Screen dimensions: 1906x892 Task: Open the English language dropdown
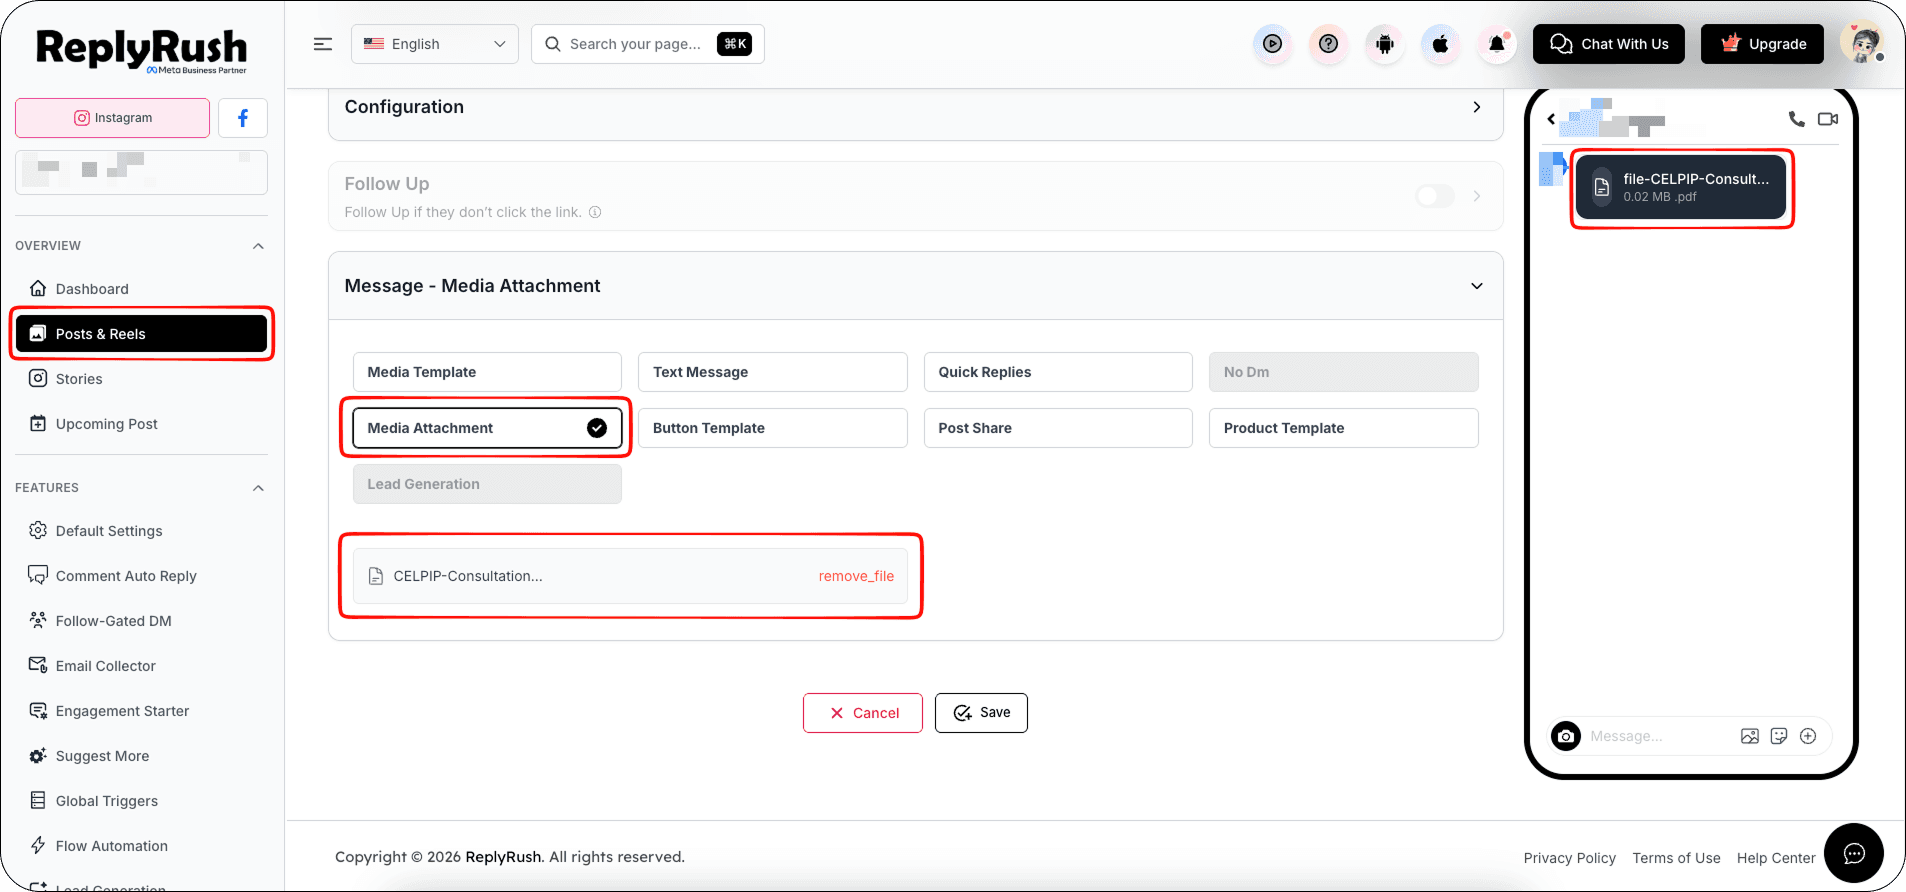point(435,44)
